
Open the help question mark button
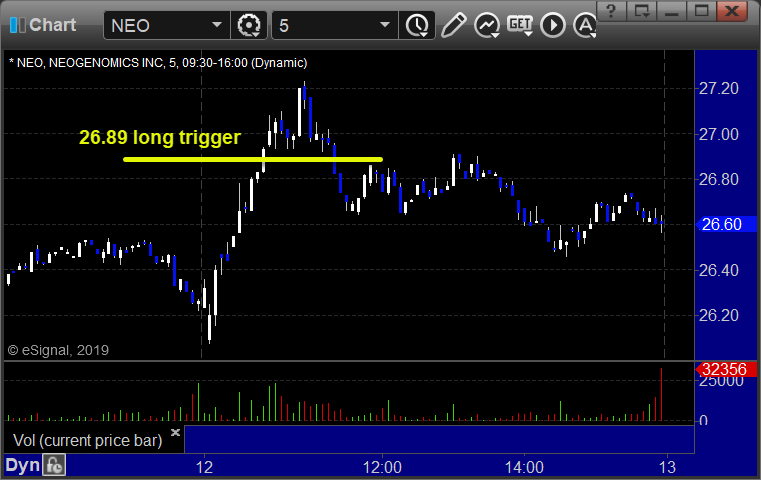pos(612,11)
